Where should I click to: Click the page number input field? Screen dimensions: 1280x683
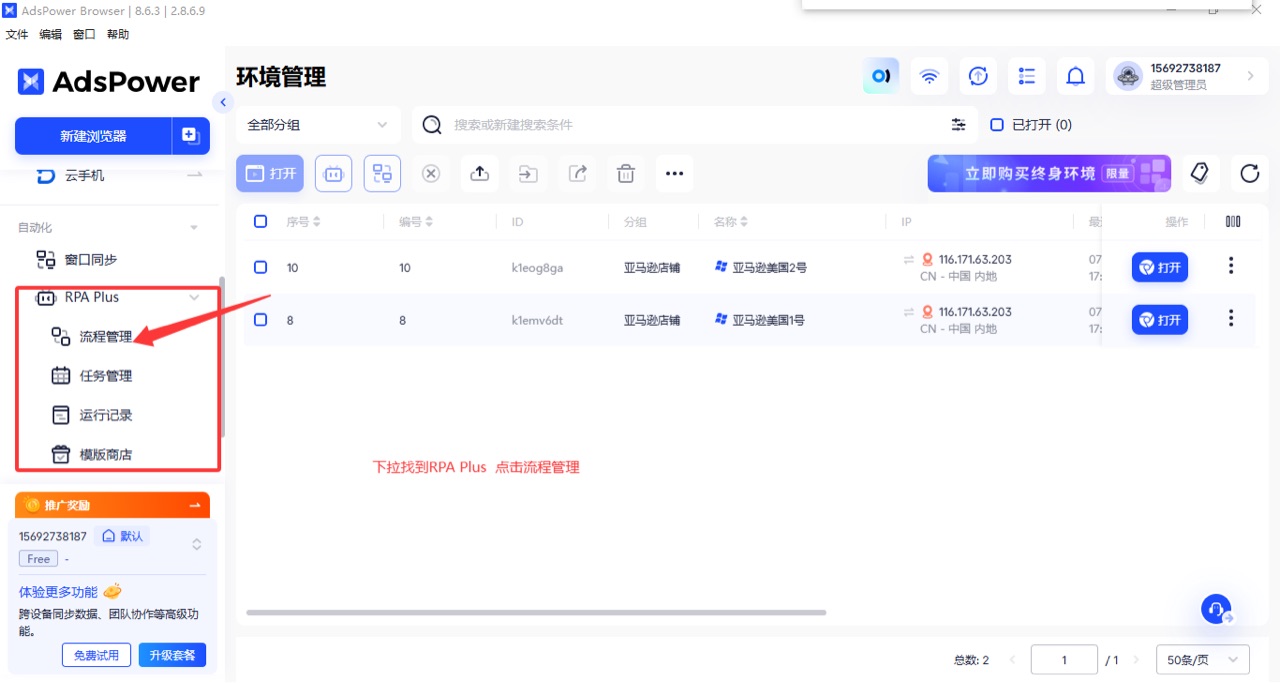coord(1064,660)
